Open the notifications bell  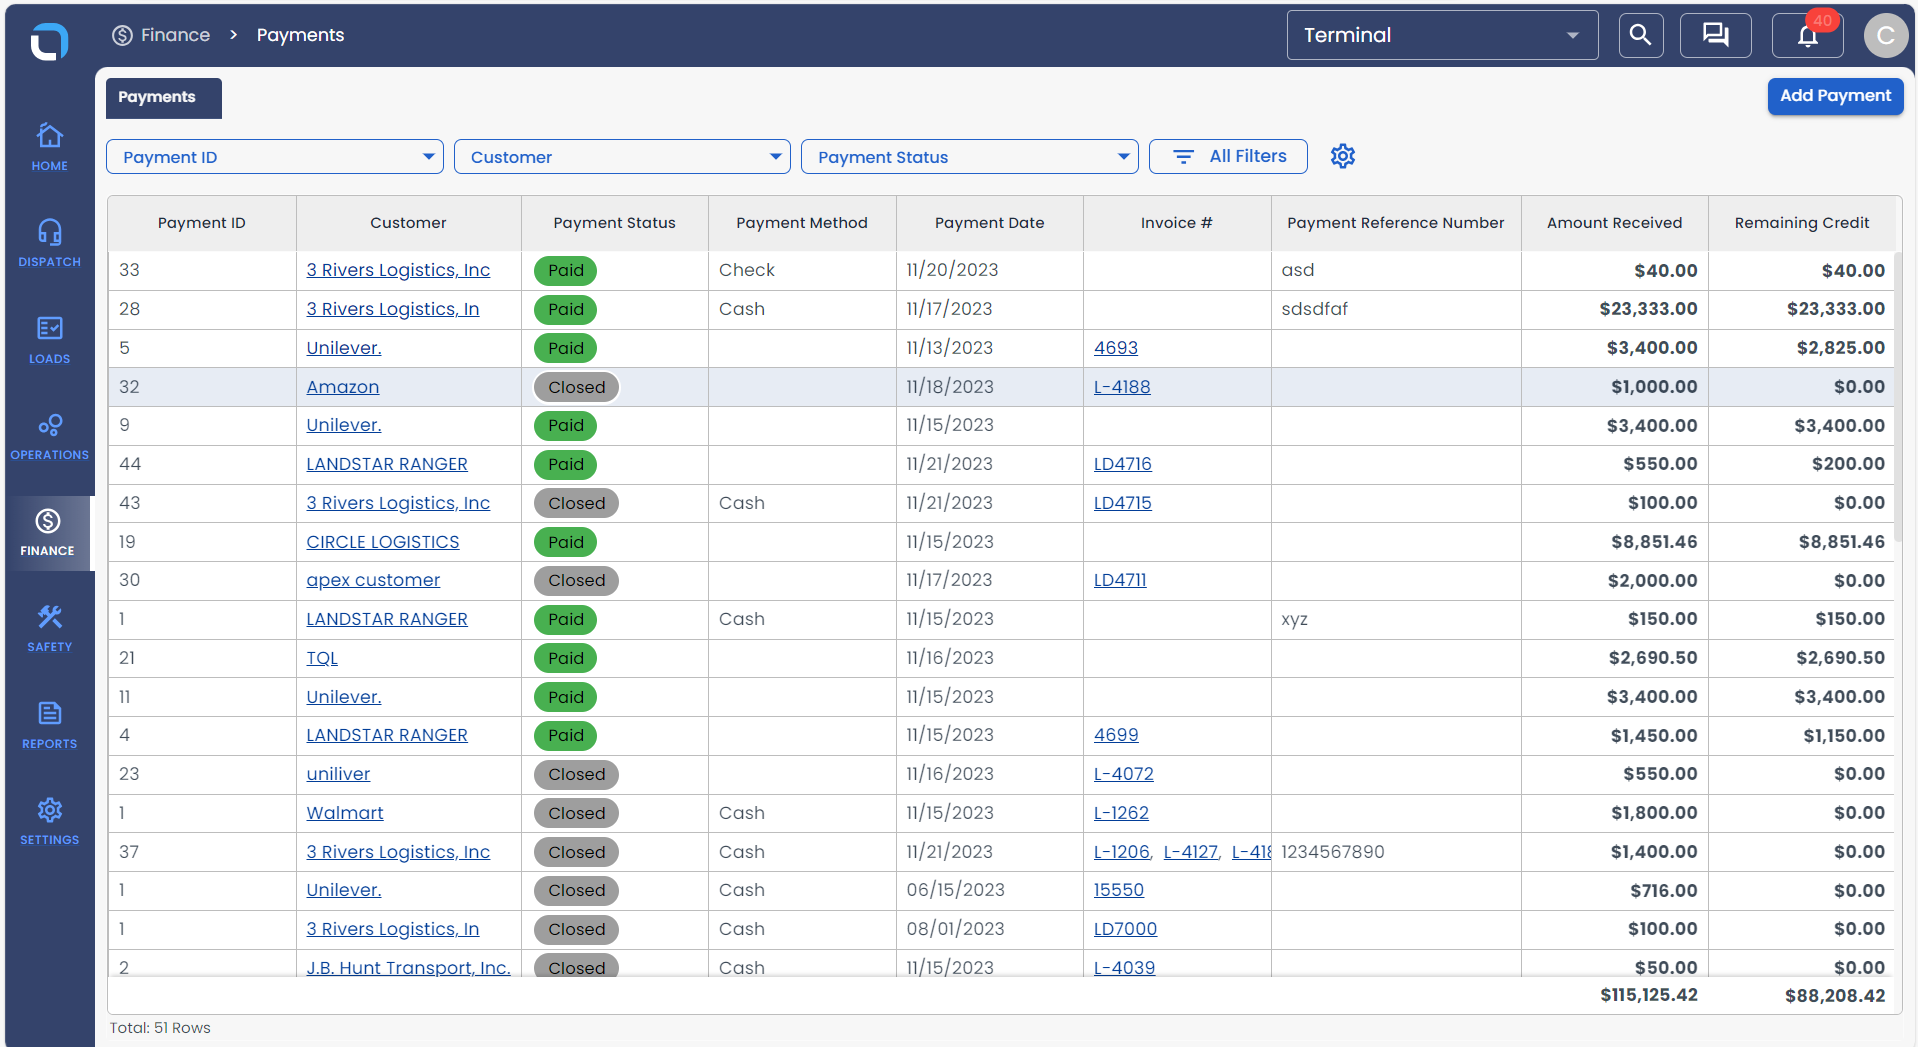click(1807, 36)
